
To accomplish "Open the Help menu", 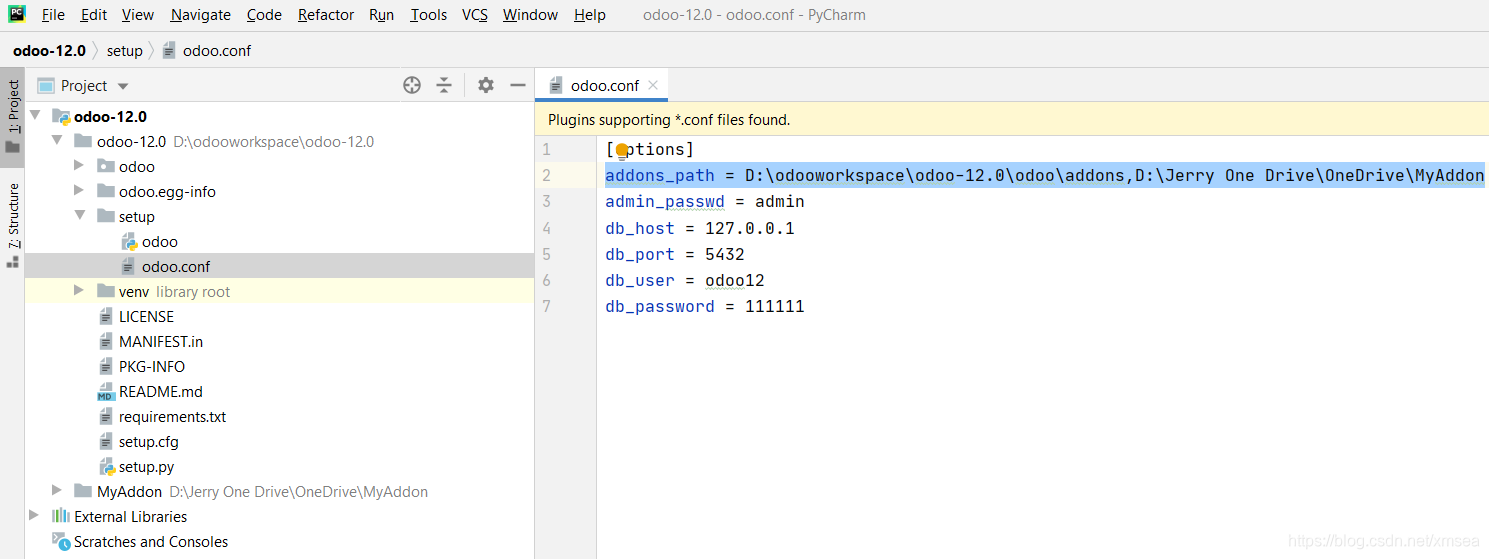I will click(590, 15).
